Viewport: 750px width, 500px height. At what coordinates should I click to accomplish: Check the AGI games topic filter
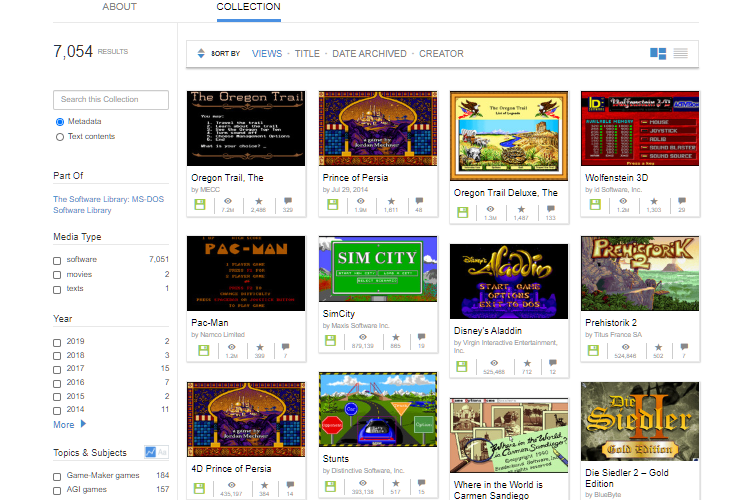(x=57, y=491)
